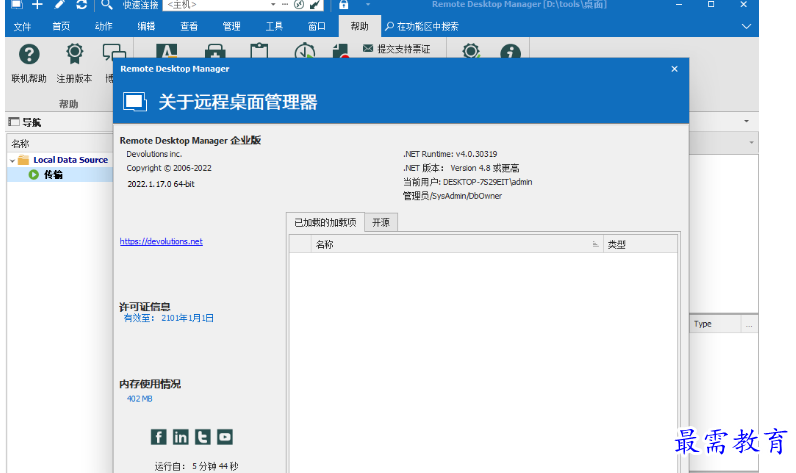This screenshot has width=796, height=473.
Task: Open the 文件 menu
Action: pyautogui.click(x=22, y=26)
